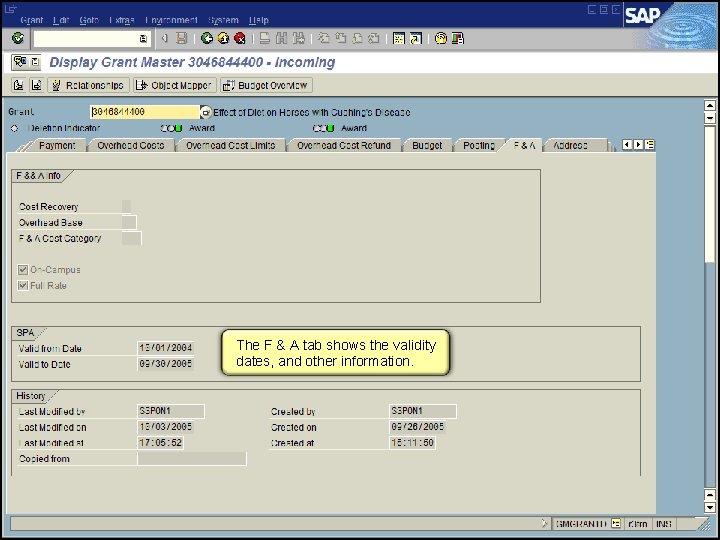Open the Extras menu
720x540 pixels.
(122, 20)
